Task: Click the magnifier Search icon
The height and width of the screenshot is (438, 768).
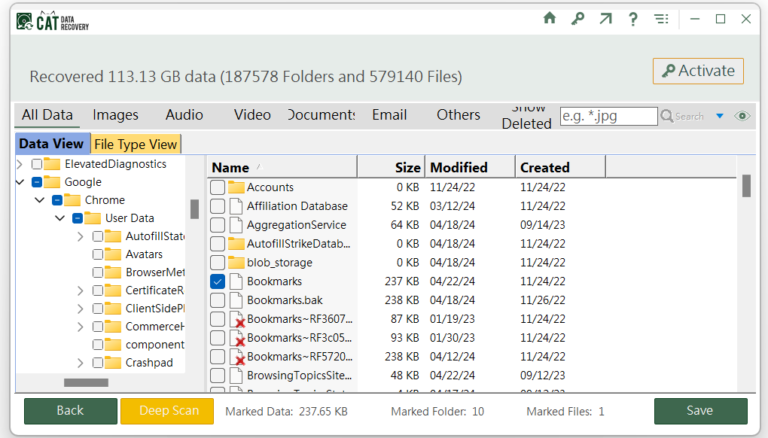Action: (667, 116)
